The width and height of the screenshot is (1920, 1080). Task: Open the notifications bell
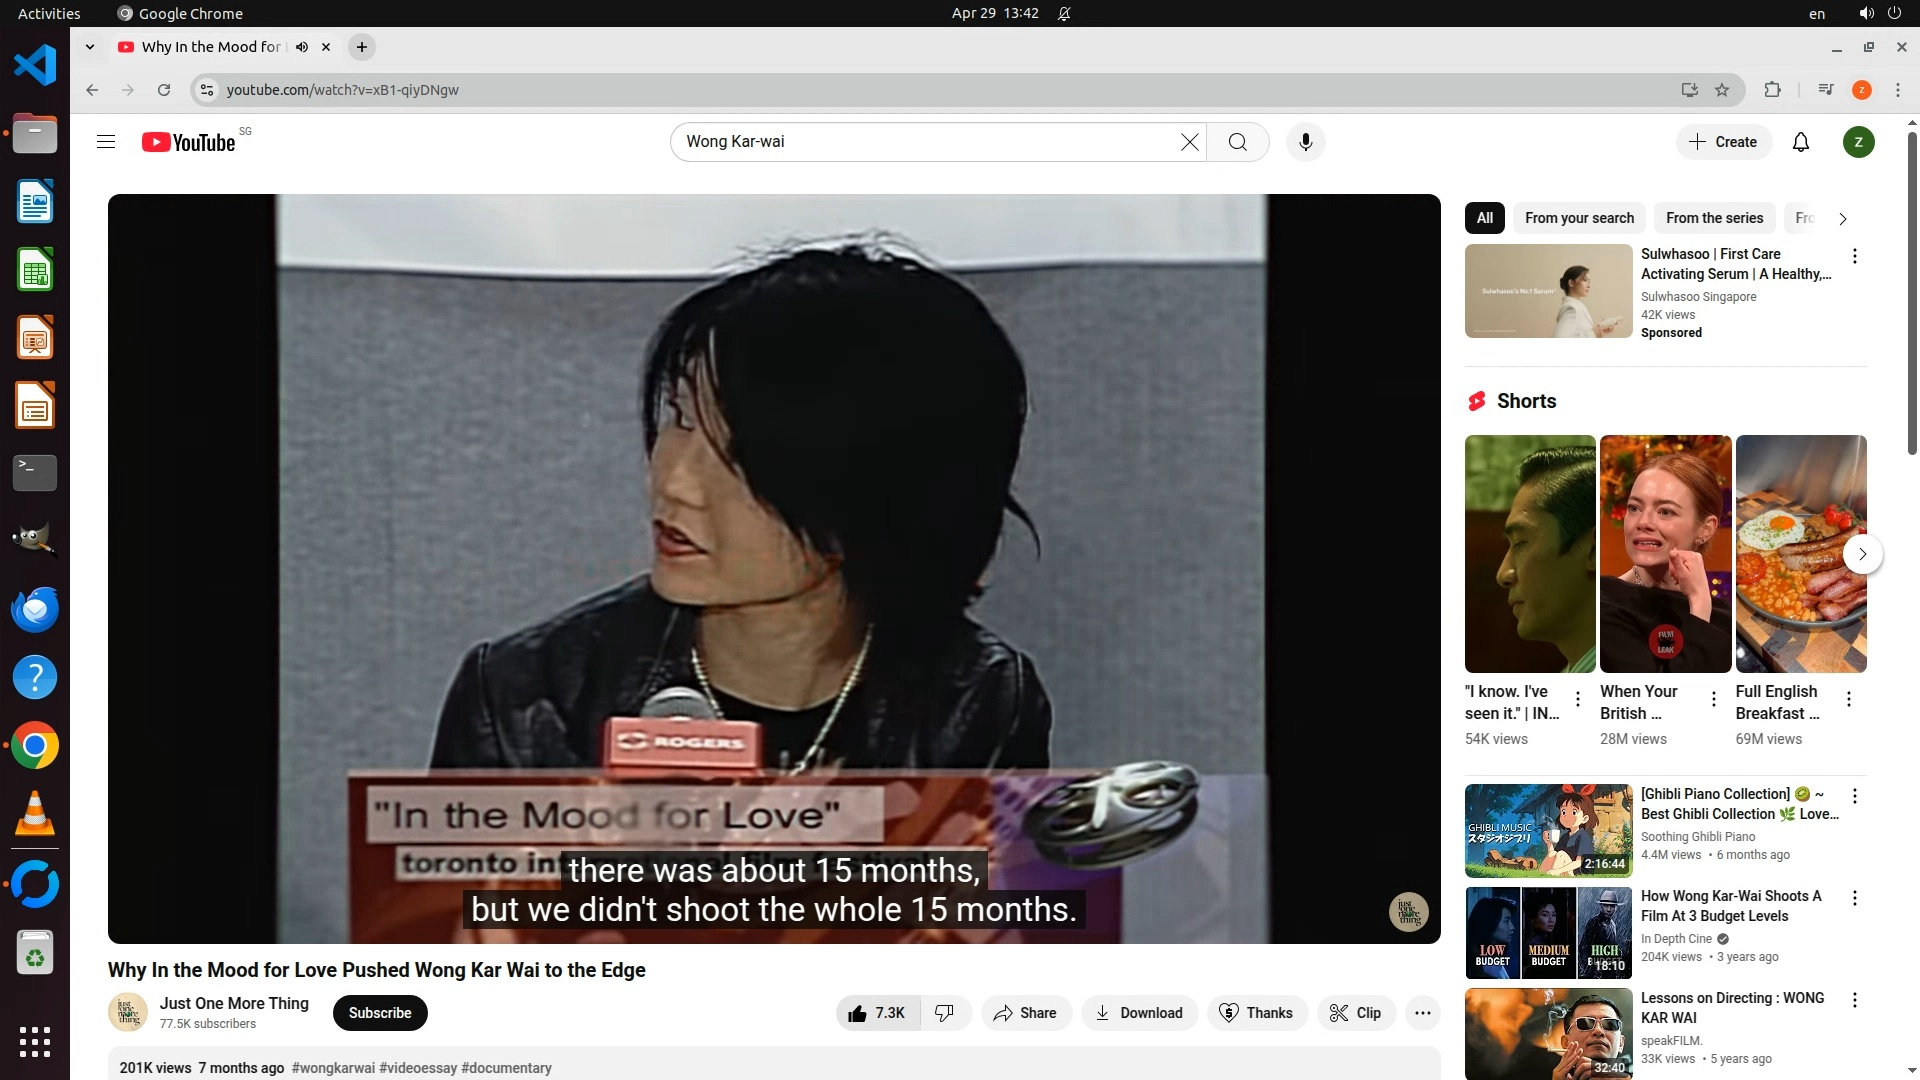click(1800, 142)
